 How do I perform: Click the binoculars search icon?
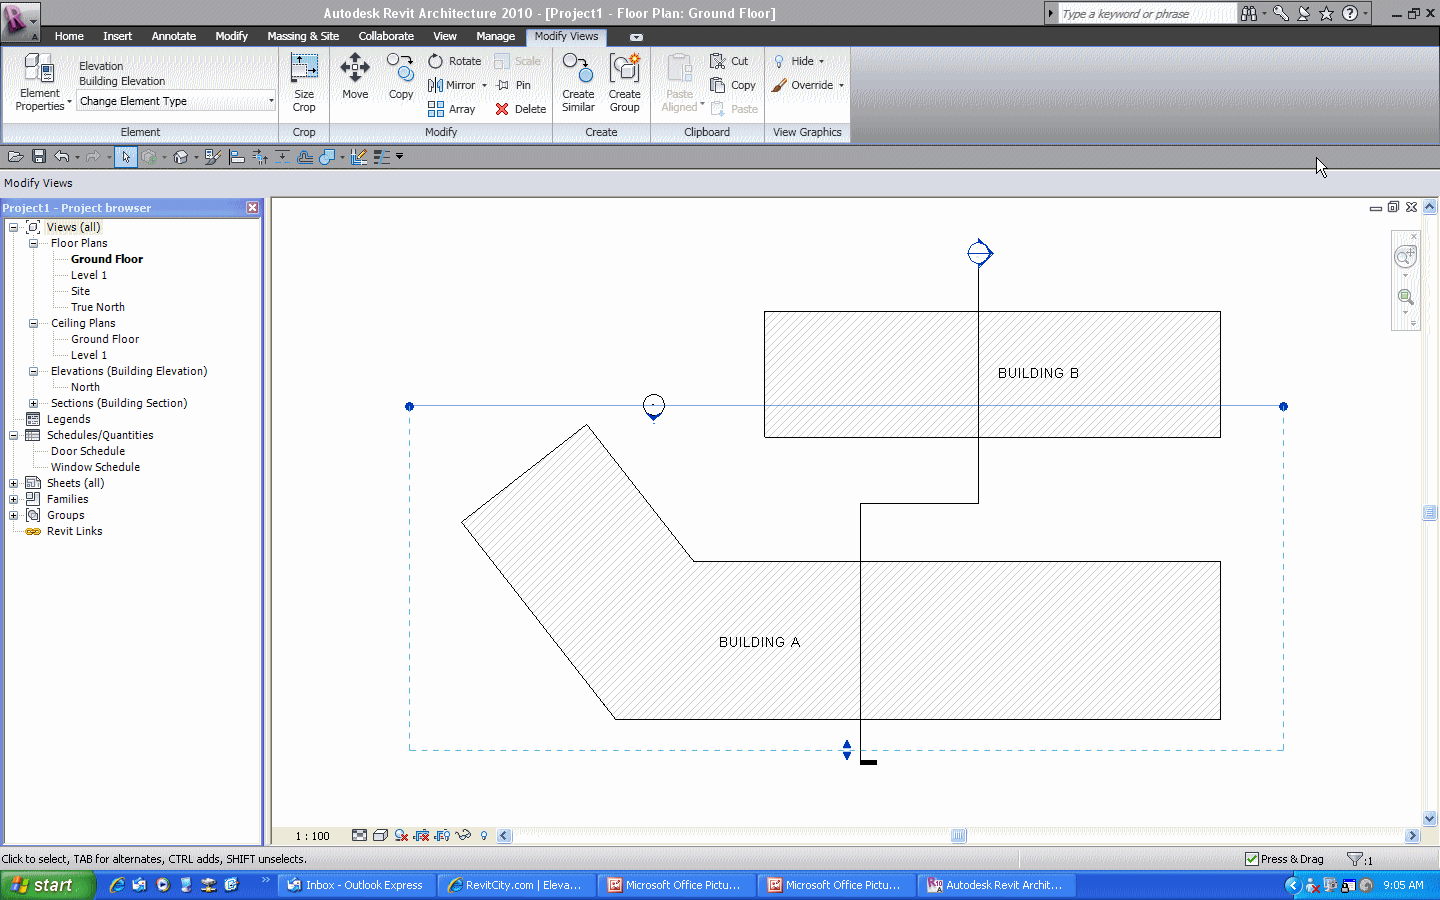1249,13
